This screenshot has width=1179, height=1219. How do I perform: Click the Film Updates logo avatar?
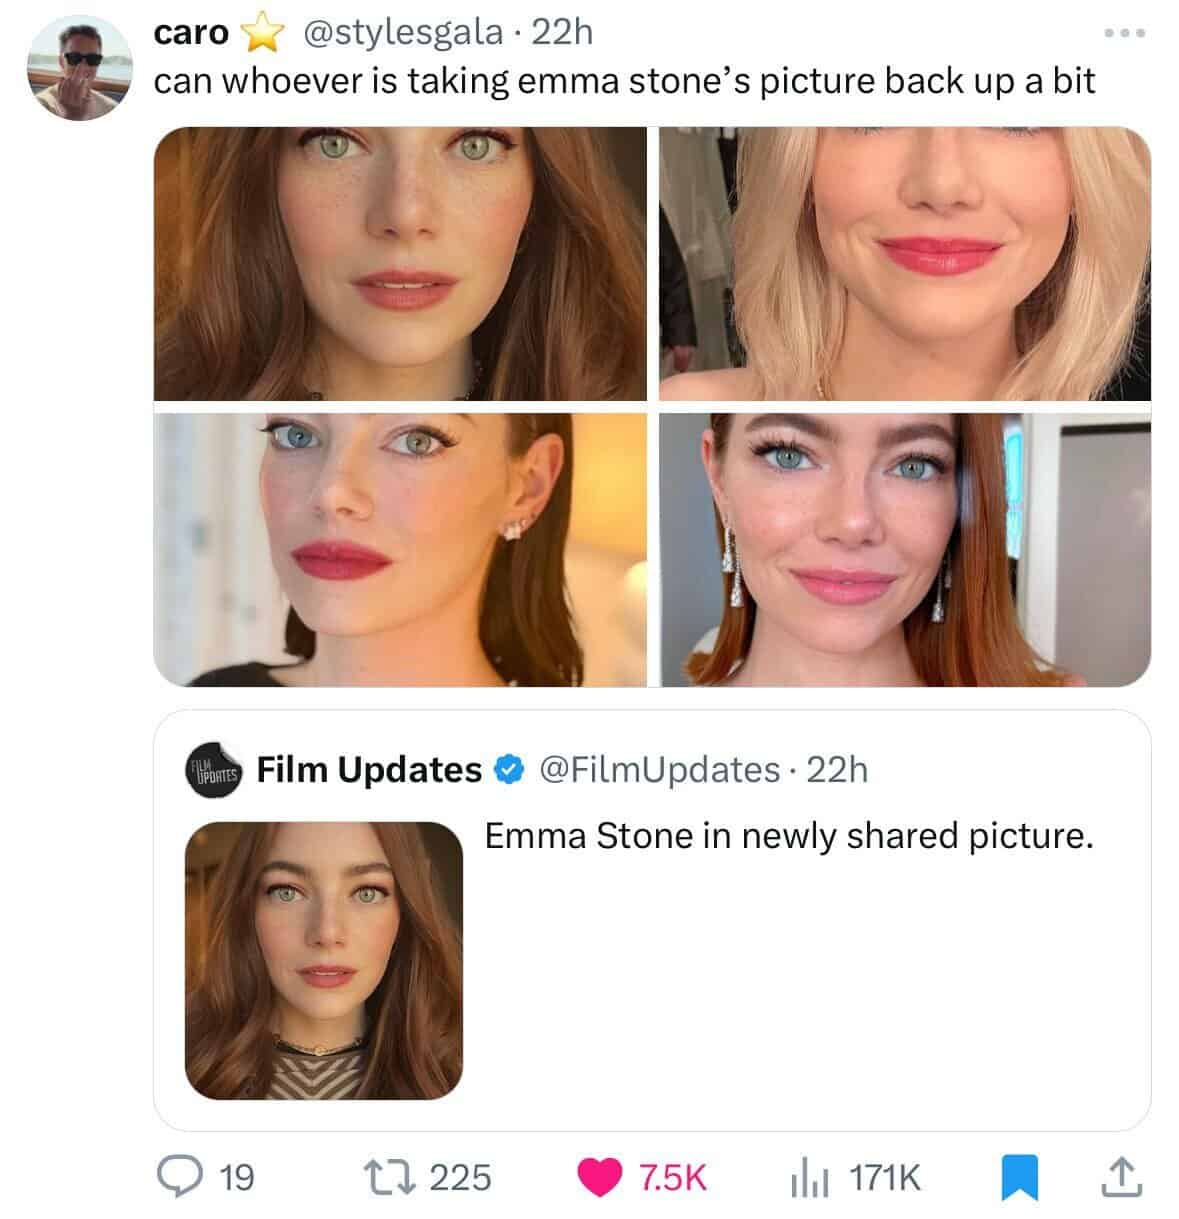coord(214,769)
